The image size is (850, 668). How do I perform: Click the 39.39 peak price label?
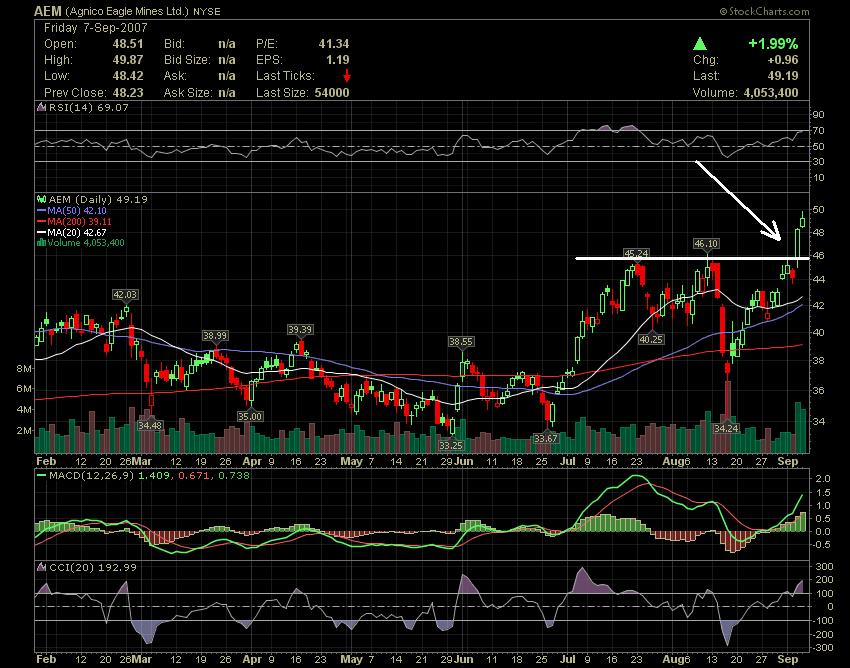300,330
